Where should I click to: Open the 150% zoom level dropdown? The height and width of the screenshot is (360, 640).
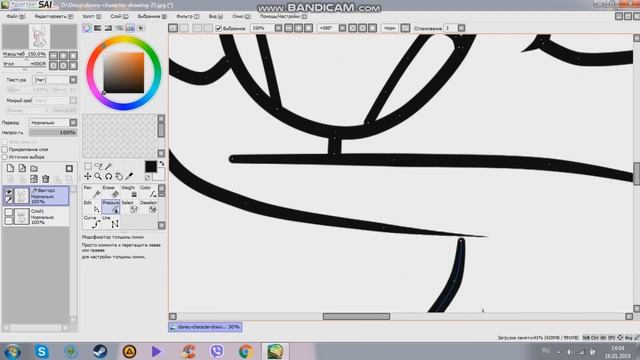click(278, 28)
